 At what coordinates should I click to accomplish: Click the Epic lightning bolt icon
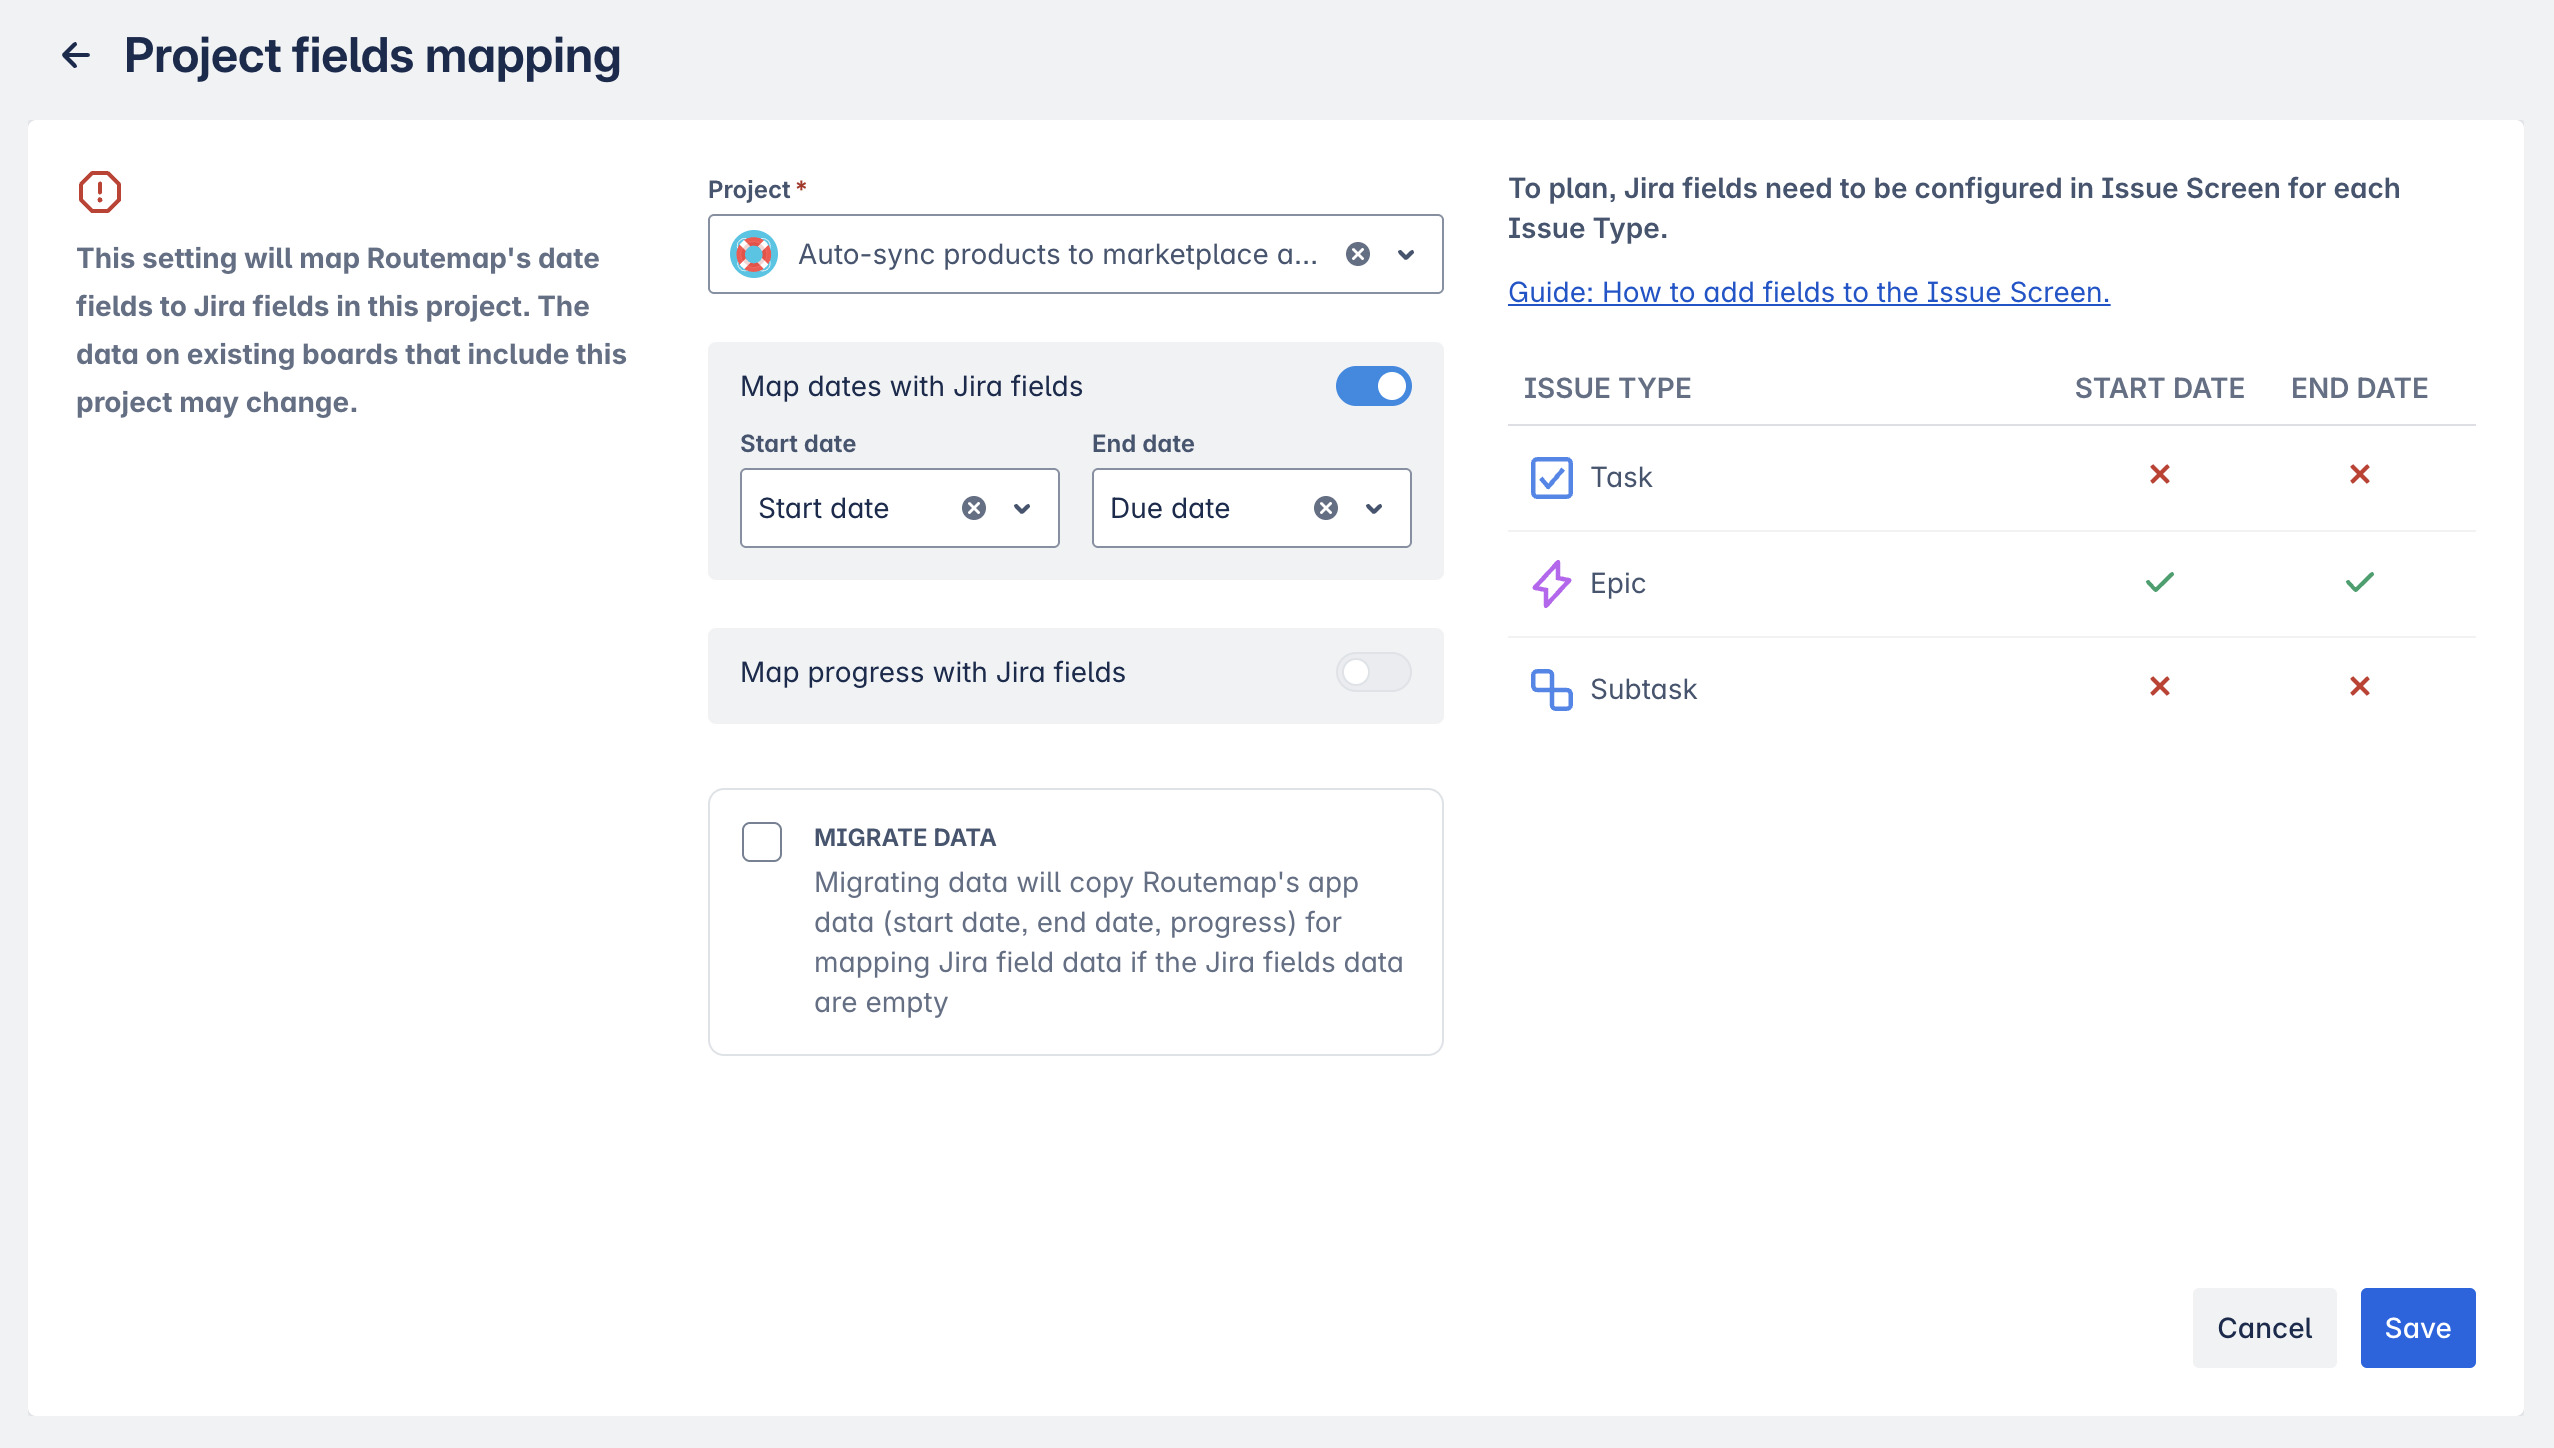click(x=1551, y=584)
